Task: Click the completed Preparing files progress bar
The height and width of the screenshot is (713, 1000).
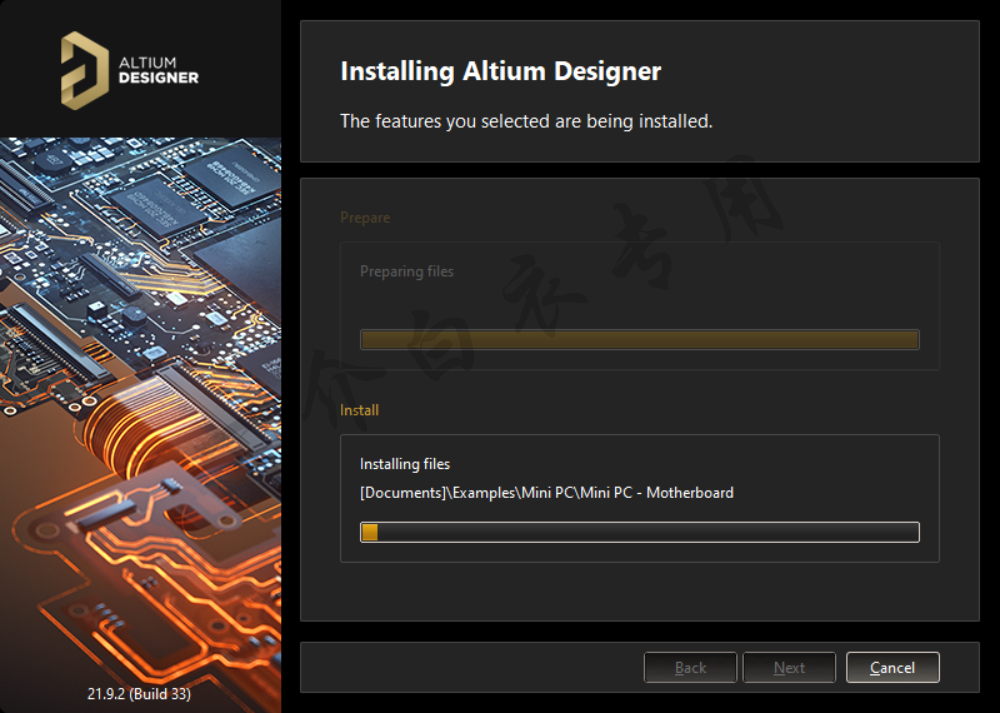Action: click(x=639, y=340)
